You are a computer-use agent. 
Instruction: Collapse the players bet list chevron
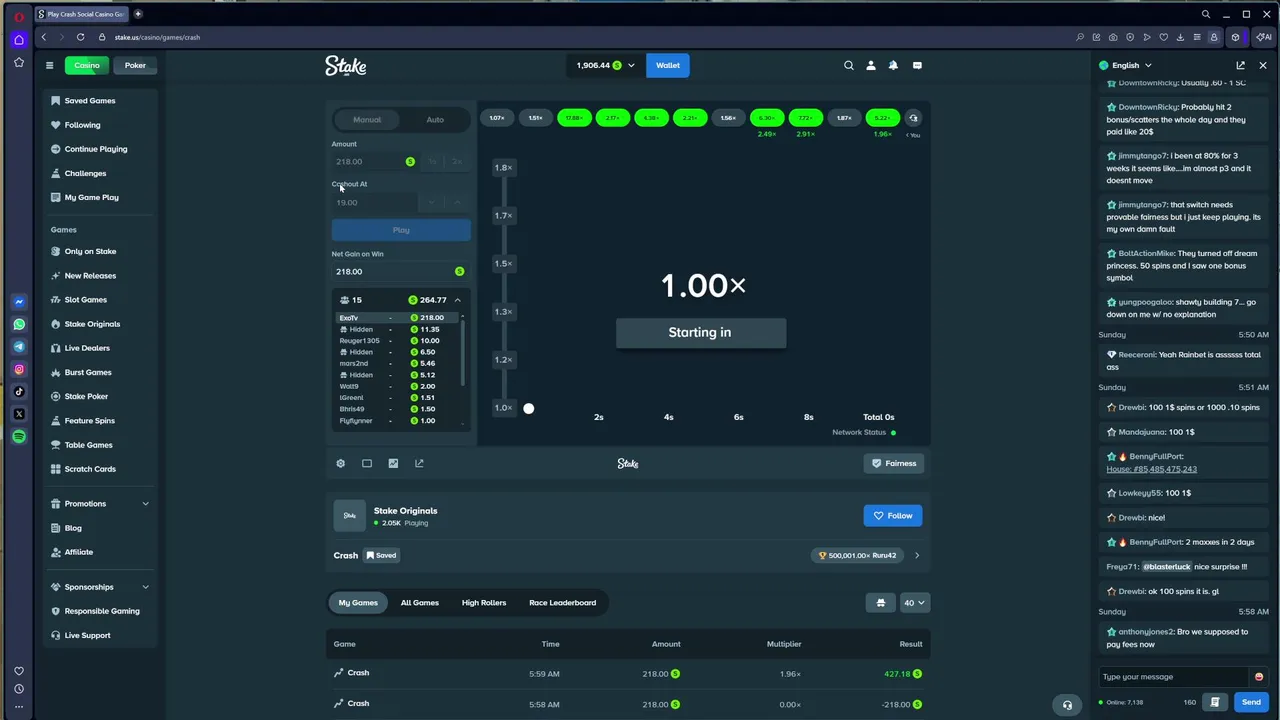[457, 300]
